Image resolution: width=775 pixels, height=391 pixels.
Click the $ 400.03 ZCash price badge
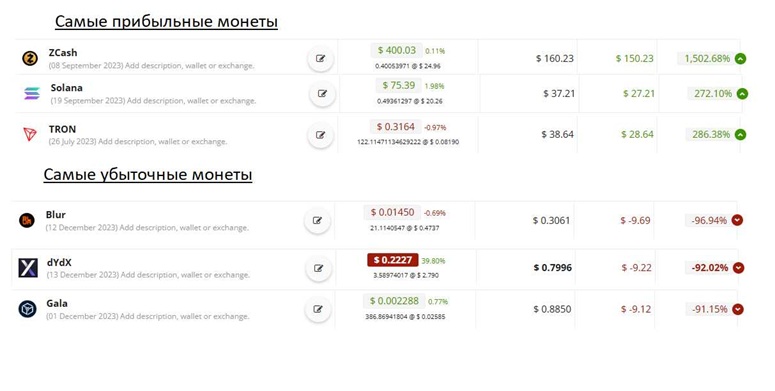(396, 50)
